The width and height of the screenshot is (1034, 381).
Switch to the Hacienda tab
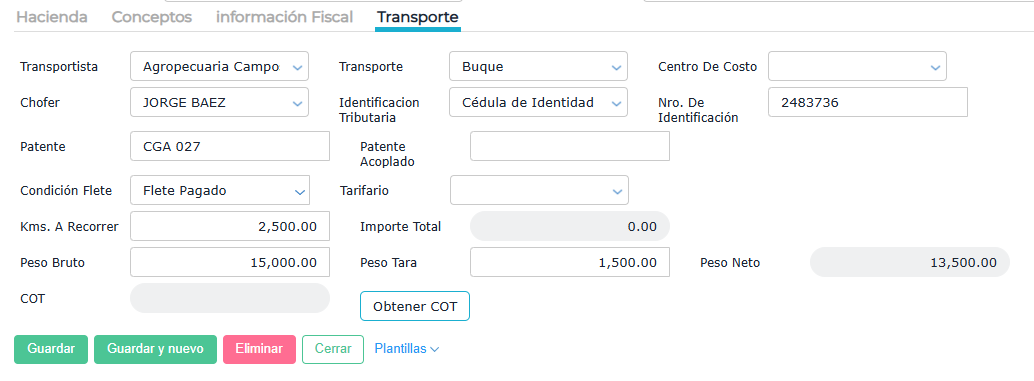51,17
